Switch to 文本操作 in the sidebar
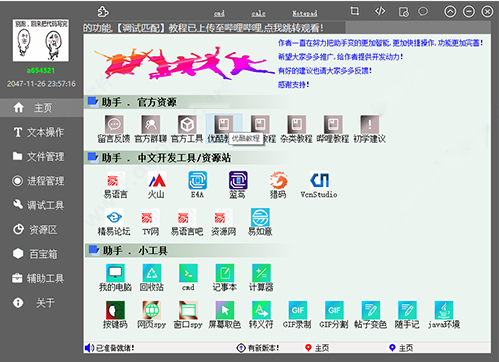Viewport: 499px width, 362px height. [41, 132]
